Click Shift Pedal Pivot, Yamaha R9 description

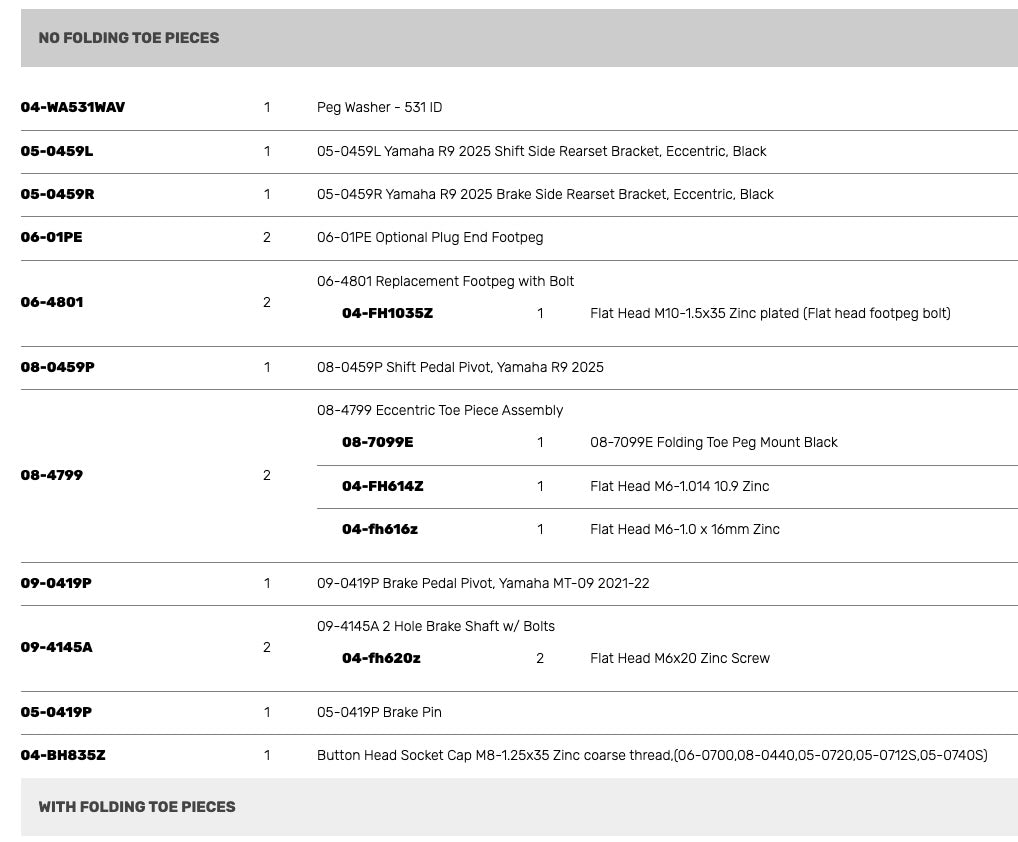tap(460, 367)
